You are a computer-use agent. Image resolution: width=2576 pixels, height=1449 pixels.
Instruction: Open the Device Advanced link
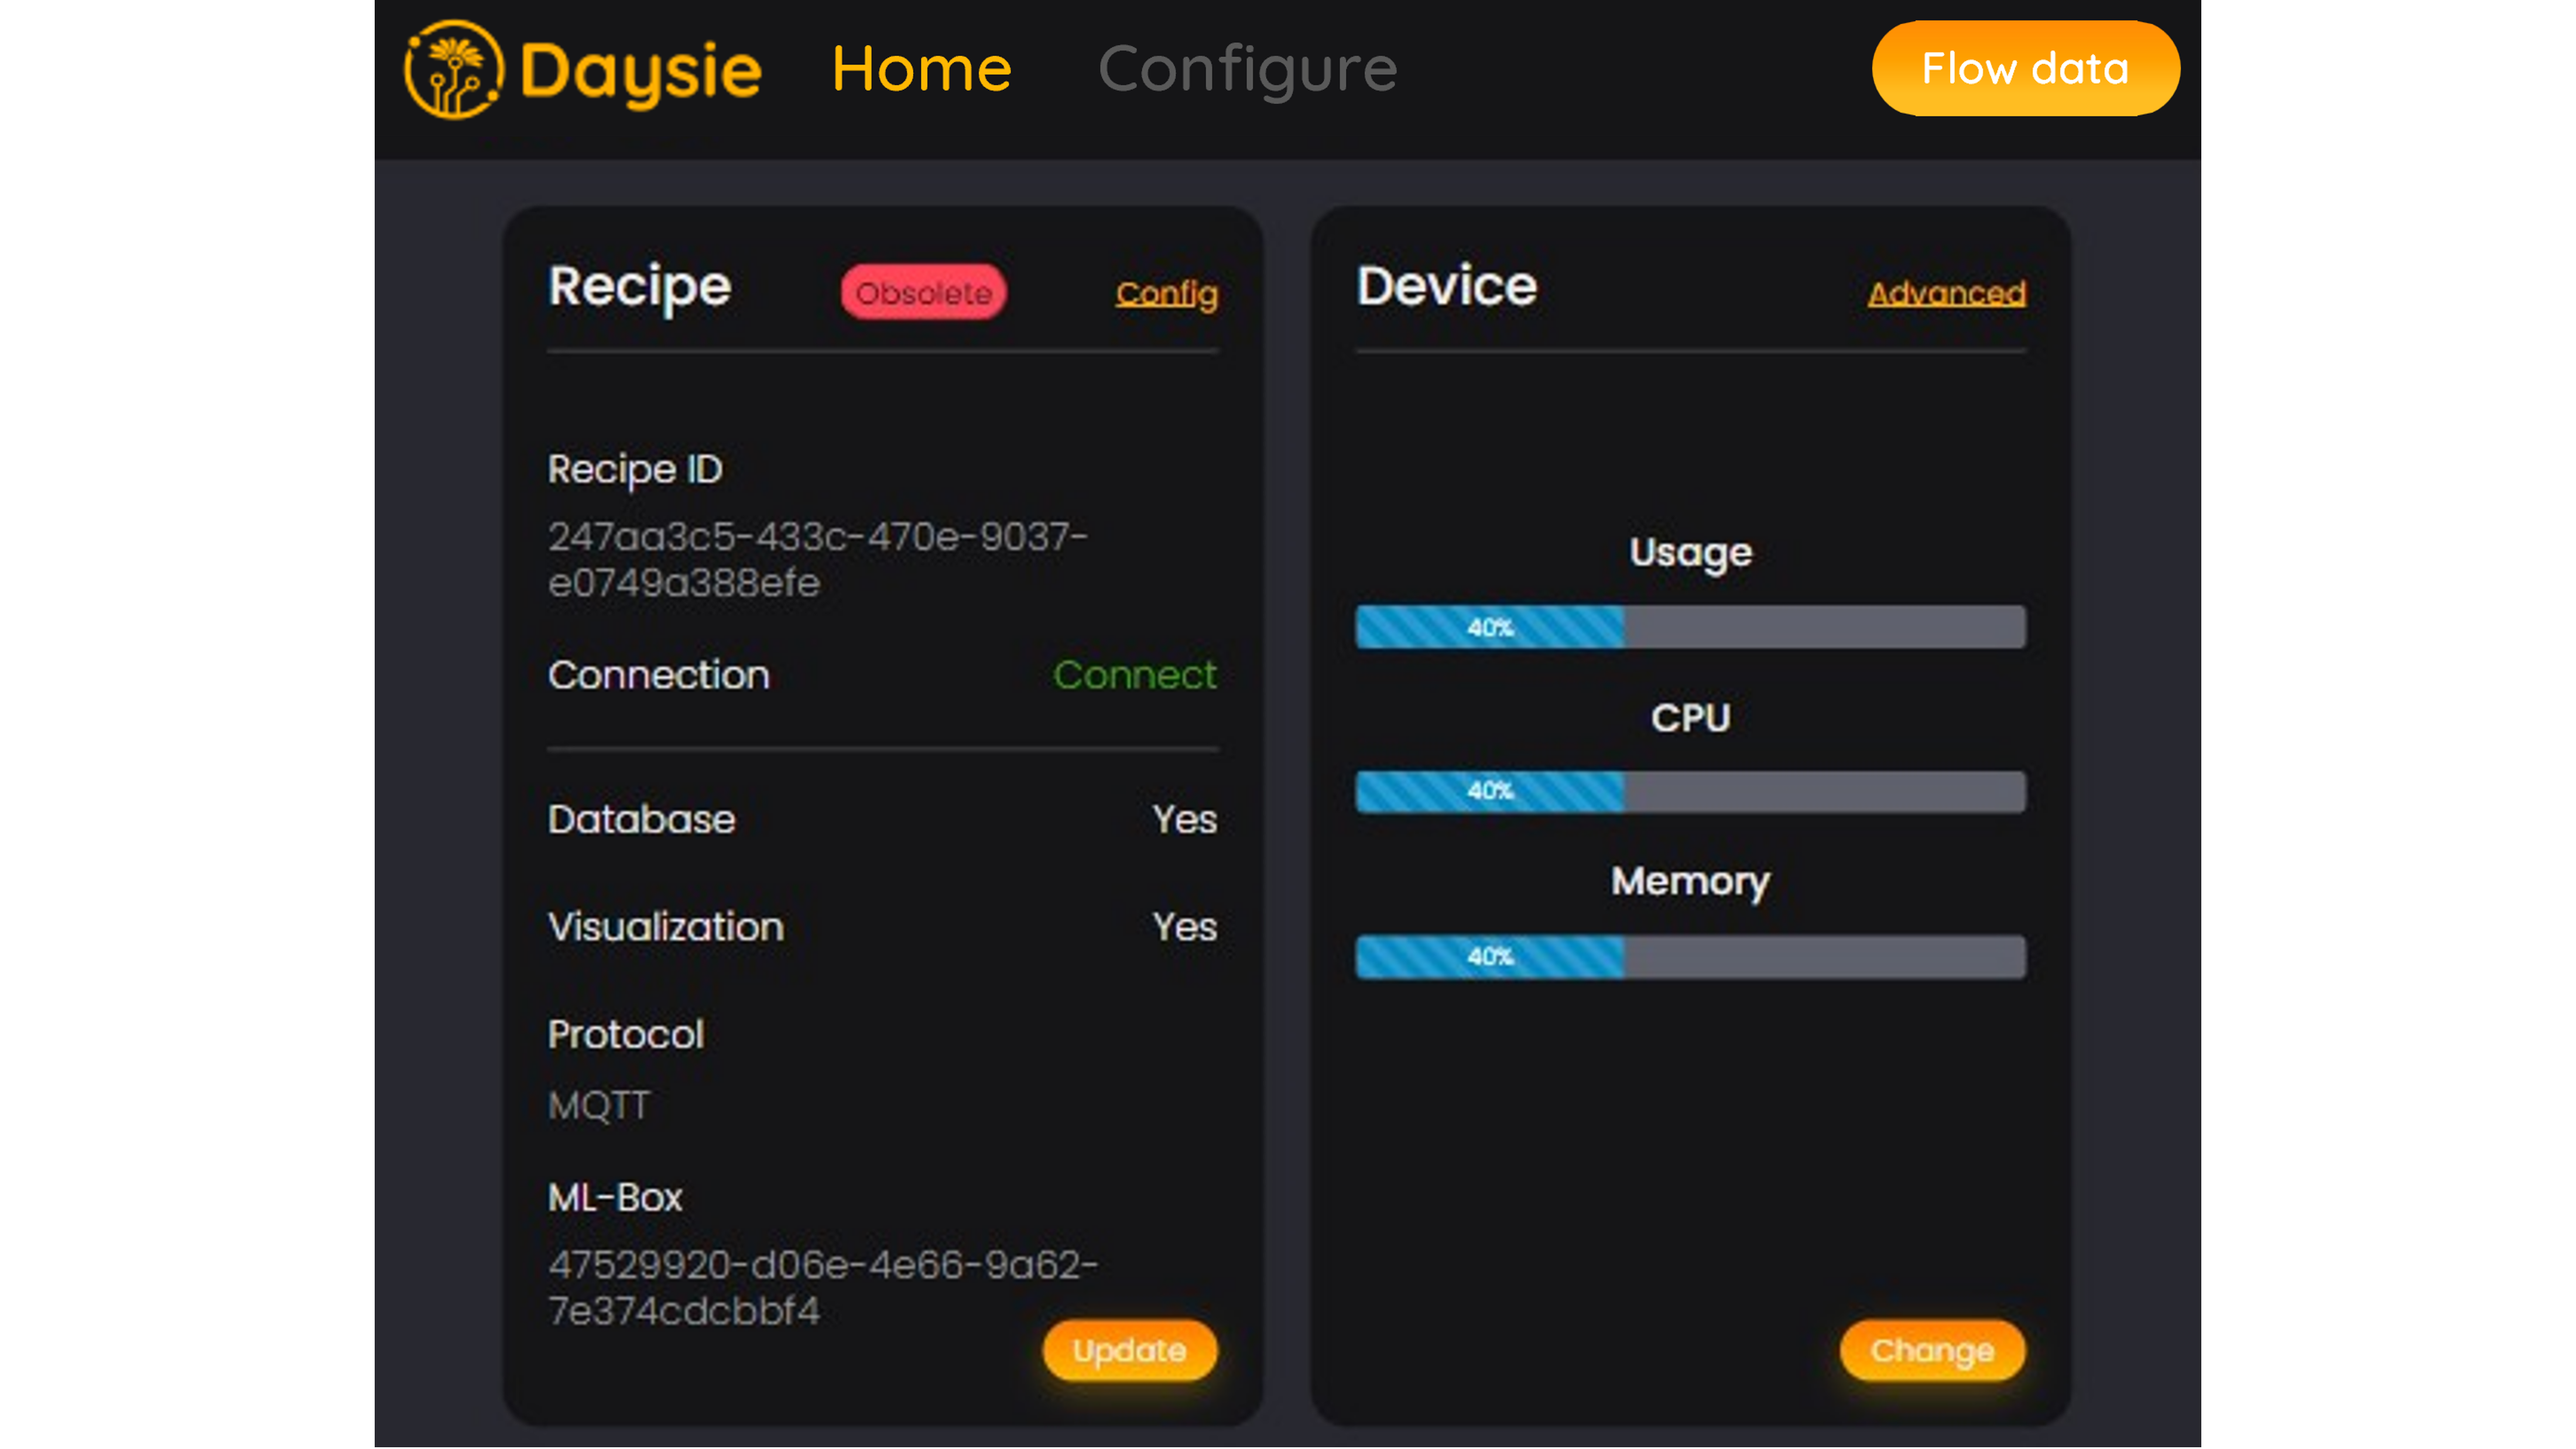(x=1946, y=293)
